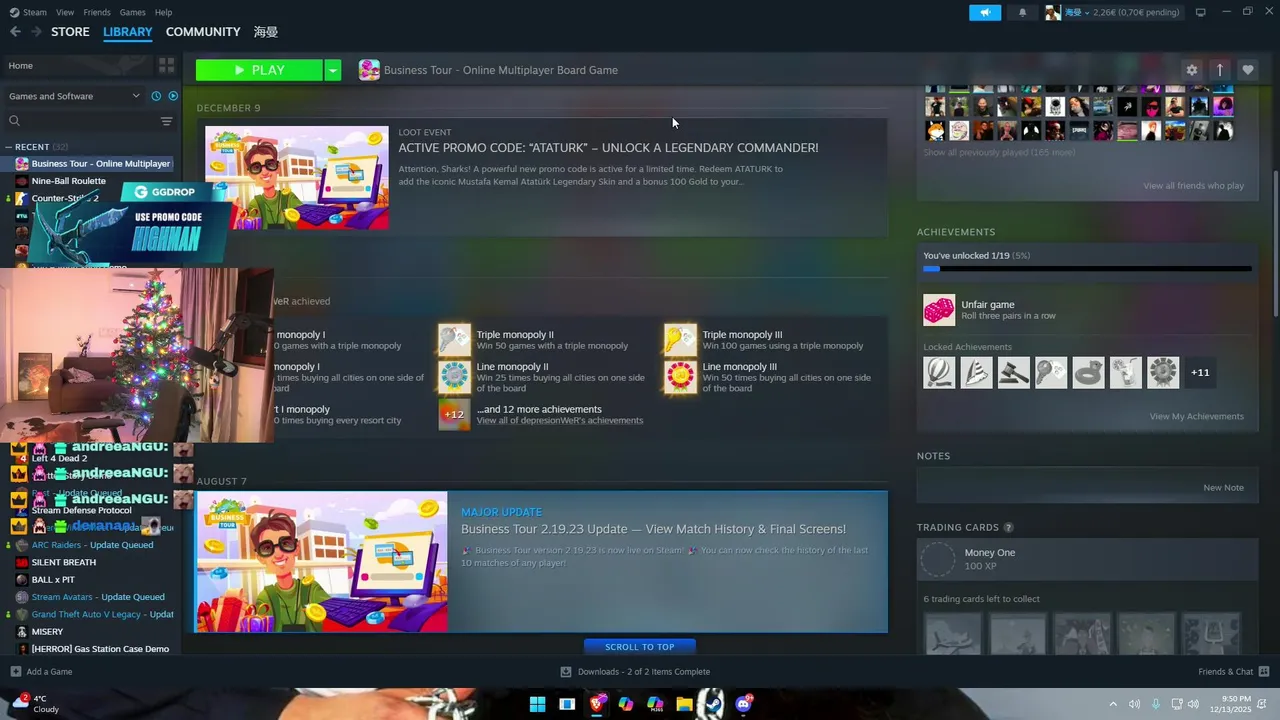Click the rubber duck ring locked achievement
Viewport: 1280px width, 720px height.
coord(1088,373)
